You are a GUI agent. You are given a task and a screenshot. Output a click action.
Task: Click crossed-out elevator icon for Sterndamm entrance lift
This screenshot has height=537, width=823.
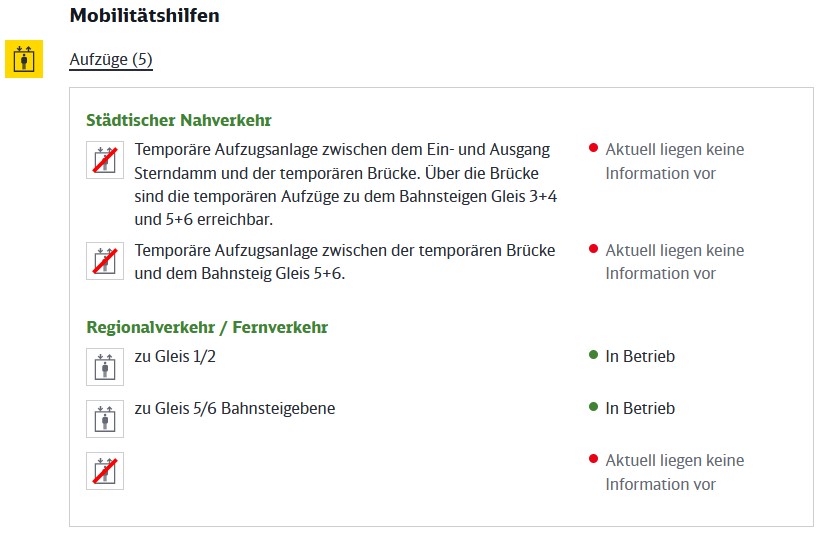(105, 160)
